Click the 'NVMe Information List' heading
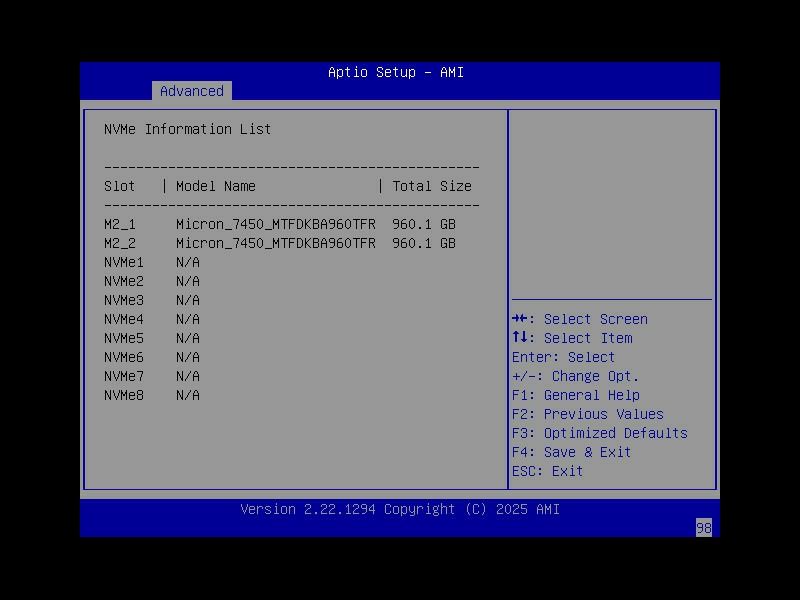Screen dimensions: 800x600 tap(187, 130)
